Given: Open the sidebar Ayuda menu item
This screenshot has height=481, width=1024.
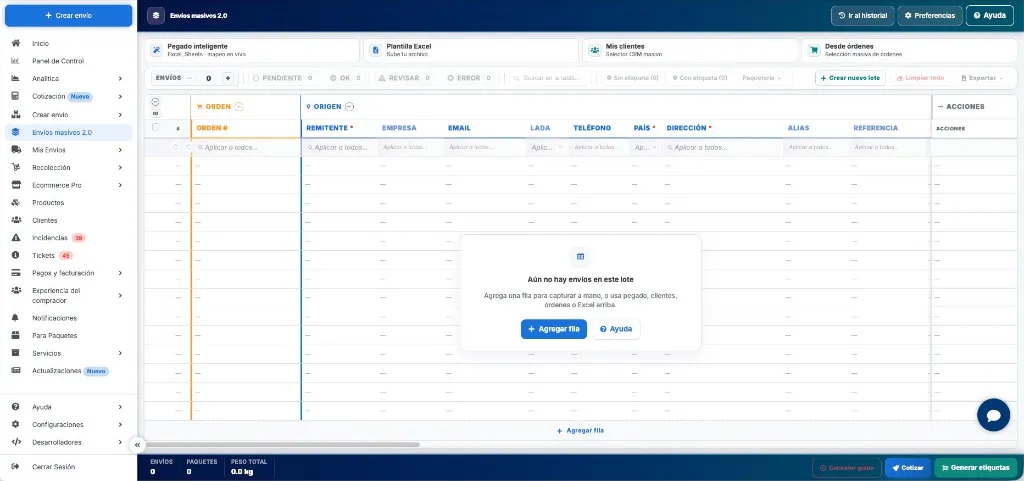Looking at the screenshot, I should [68, 407].
